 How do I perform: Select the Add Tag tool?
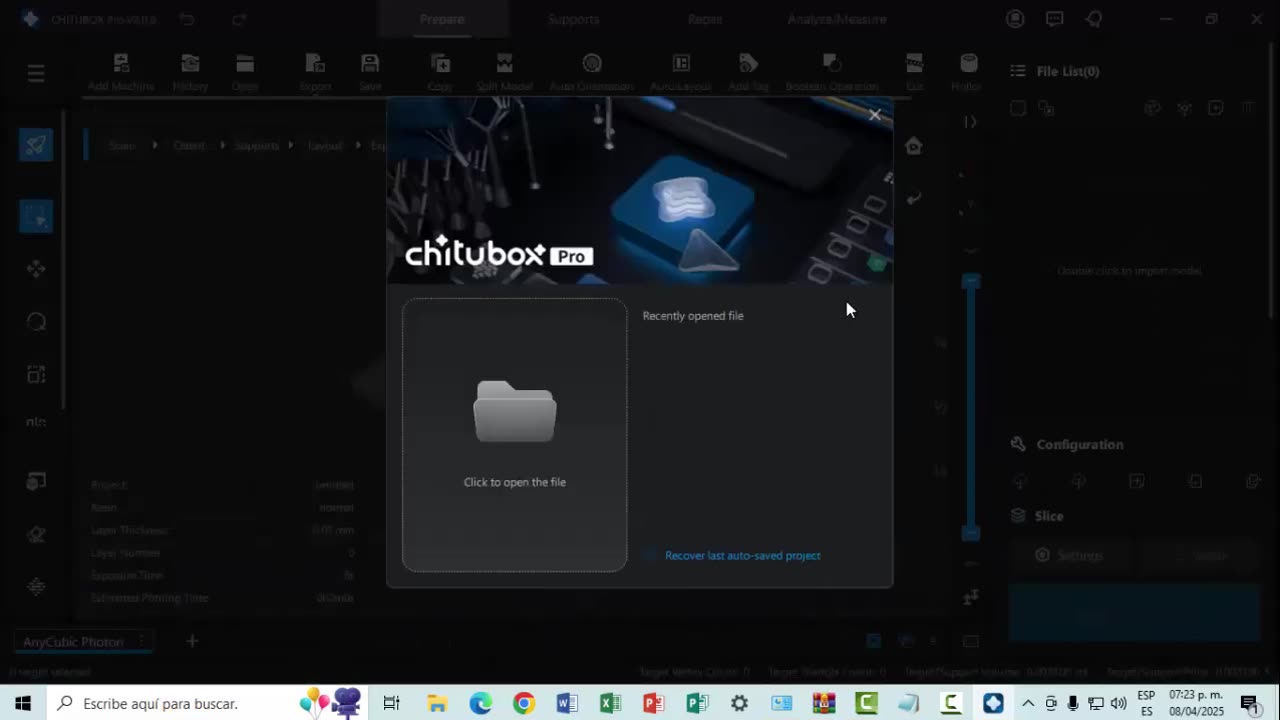coord(748,72)
